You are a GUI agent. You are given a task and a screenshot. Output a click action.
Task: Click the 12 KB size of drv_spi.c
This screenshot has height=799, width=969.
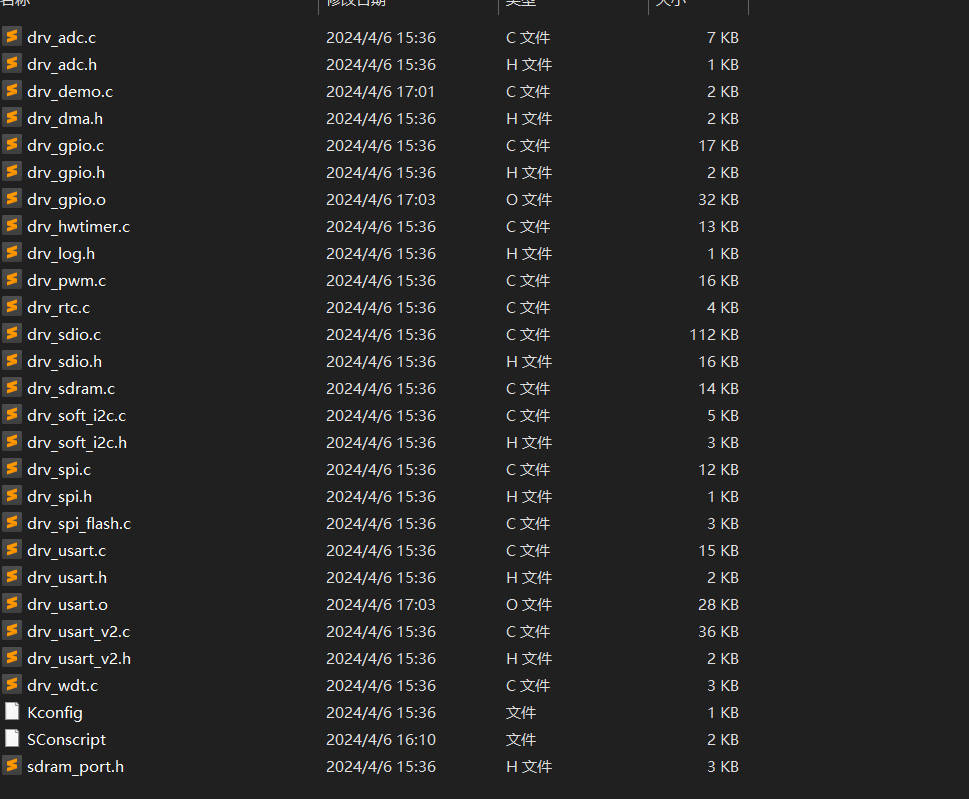click(718, 470)
